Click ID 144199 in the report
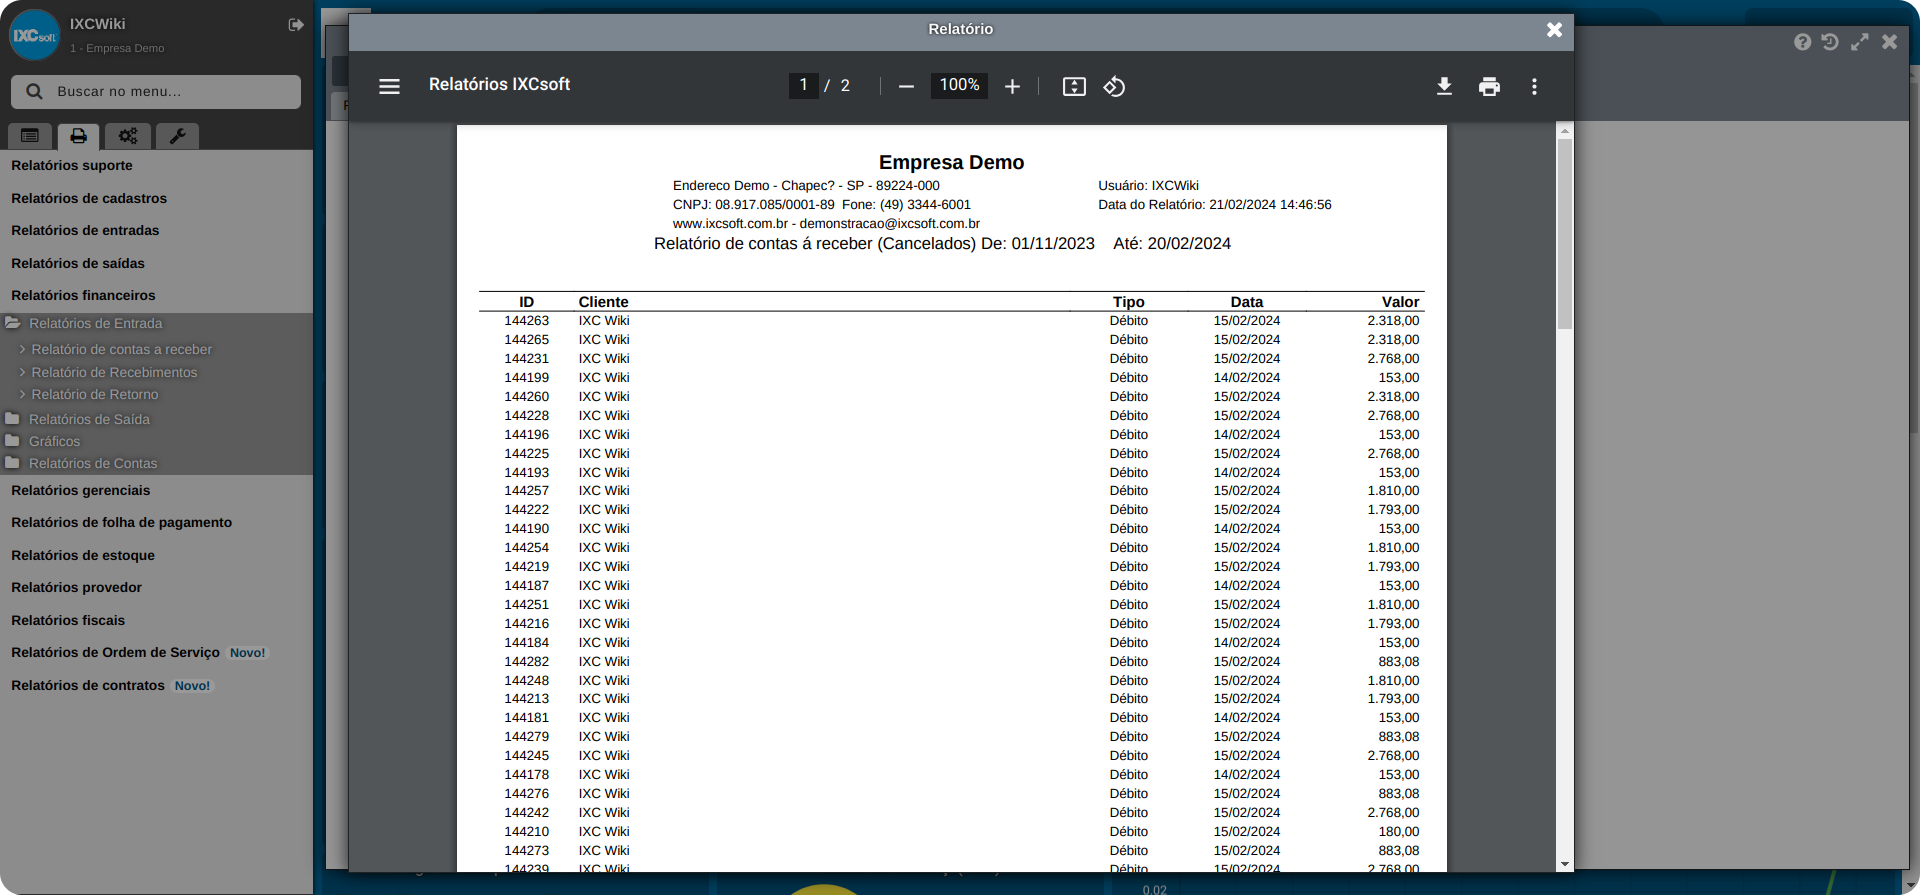This screenshot has height=895, width=1920. click(x=526, y=378)
